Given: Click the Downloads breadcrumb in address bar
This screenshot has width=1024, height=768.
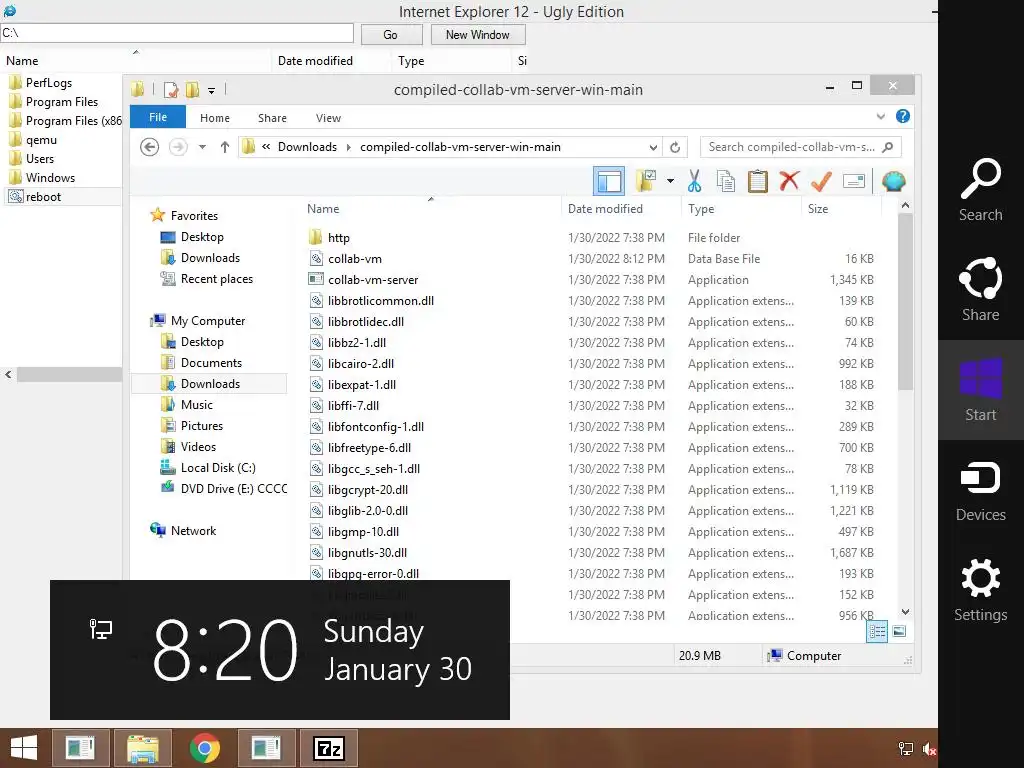Looking at the screenshot, I should pyautogui.click(x=307, y=147).
